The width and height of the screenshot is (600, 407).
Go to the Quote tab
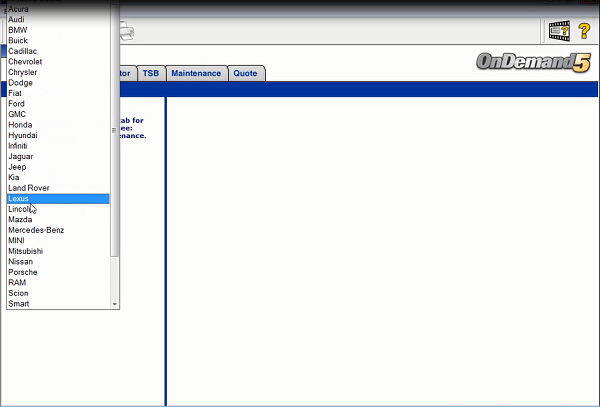click(245, 73)
